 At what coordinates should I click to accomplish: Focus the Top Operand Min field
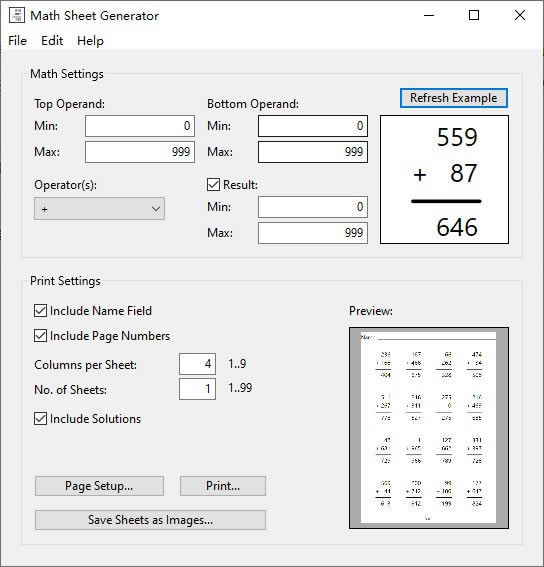[140, 126]
